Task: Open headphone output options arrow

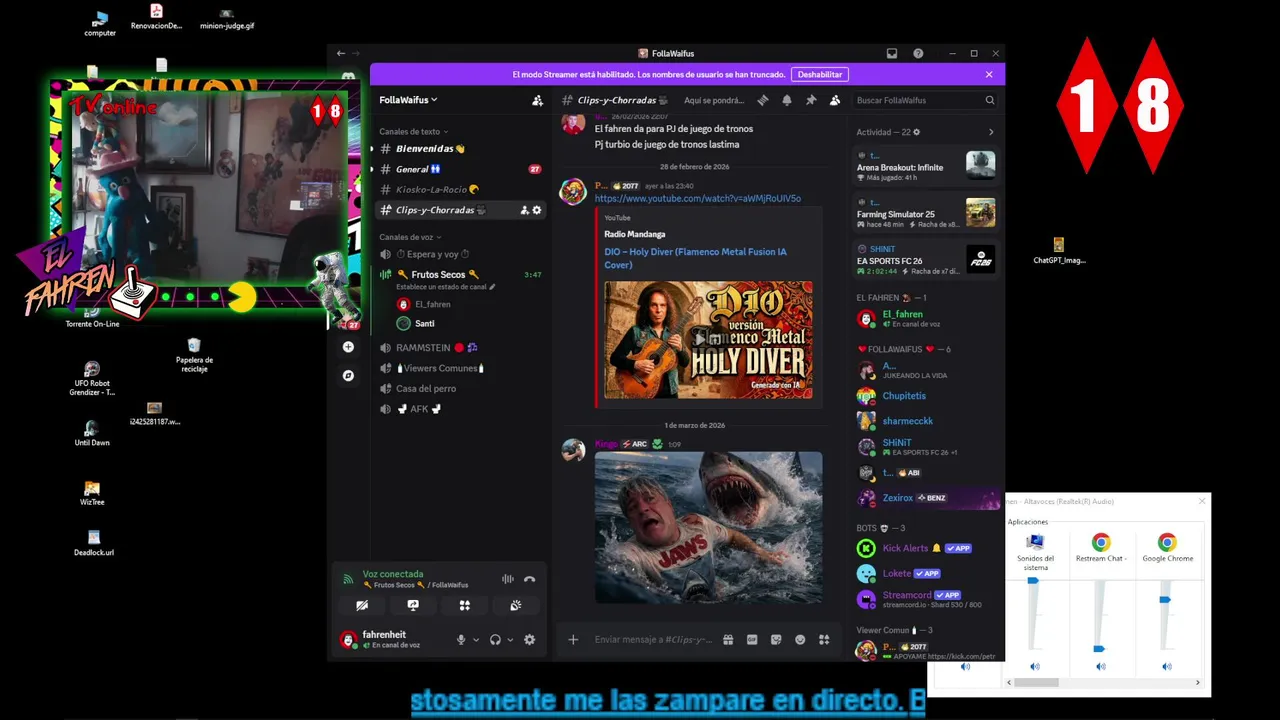Action: [510, 640]
